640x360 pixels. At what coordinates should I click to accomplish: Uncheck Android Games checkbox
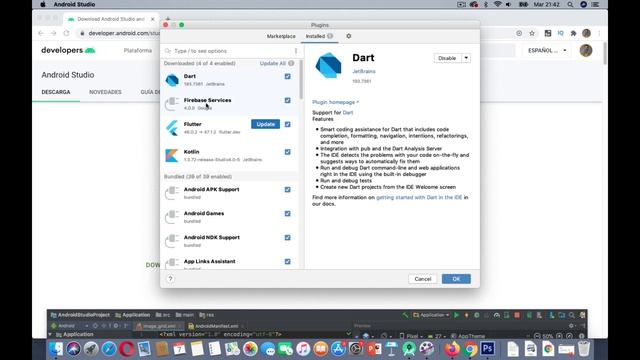point(288,213)
